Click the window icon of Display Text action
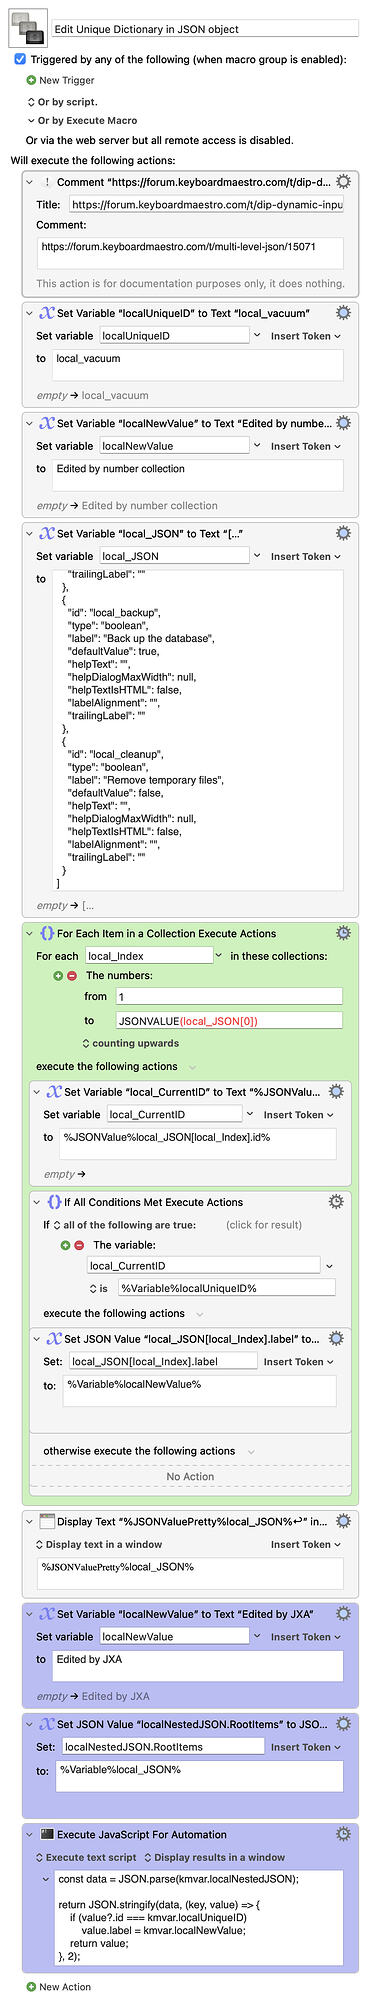The image size is (368, 2000). point(47,1521)
